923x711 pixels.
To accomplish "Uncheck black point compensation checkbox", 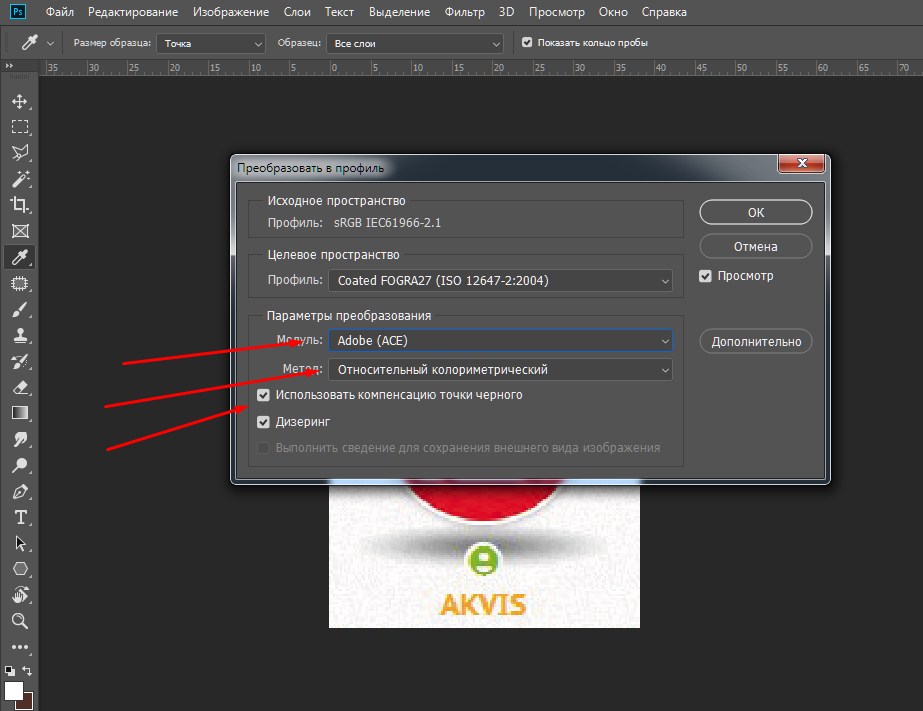I will click(263, 395).
